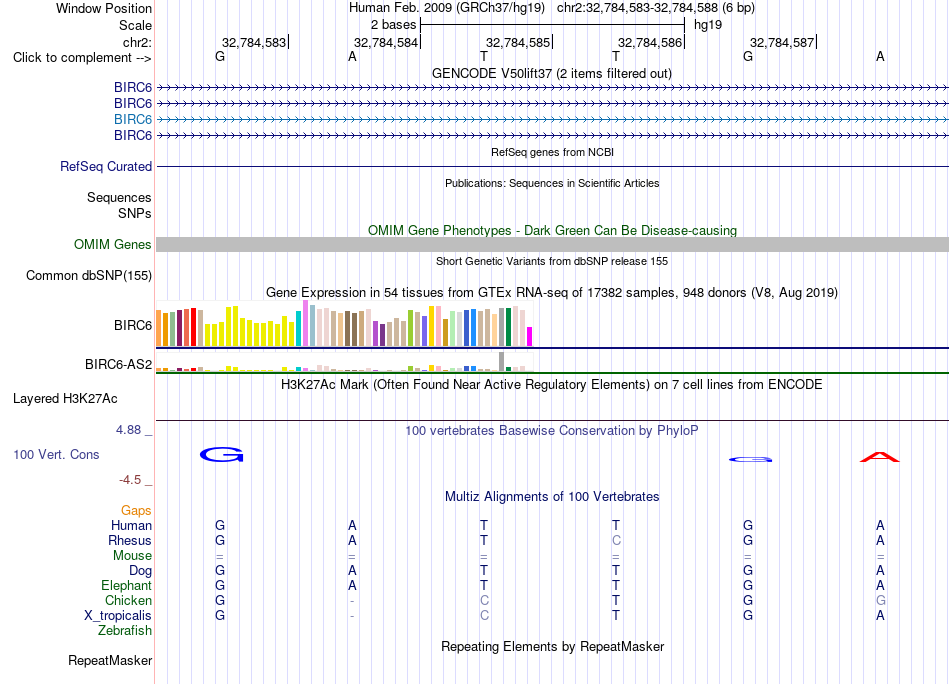Click the BIRC6 GTEx expression bar chart
950x684 pixels.
click(344, 325)
